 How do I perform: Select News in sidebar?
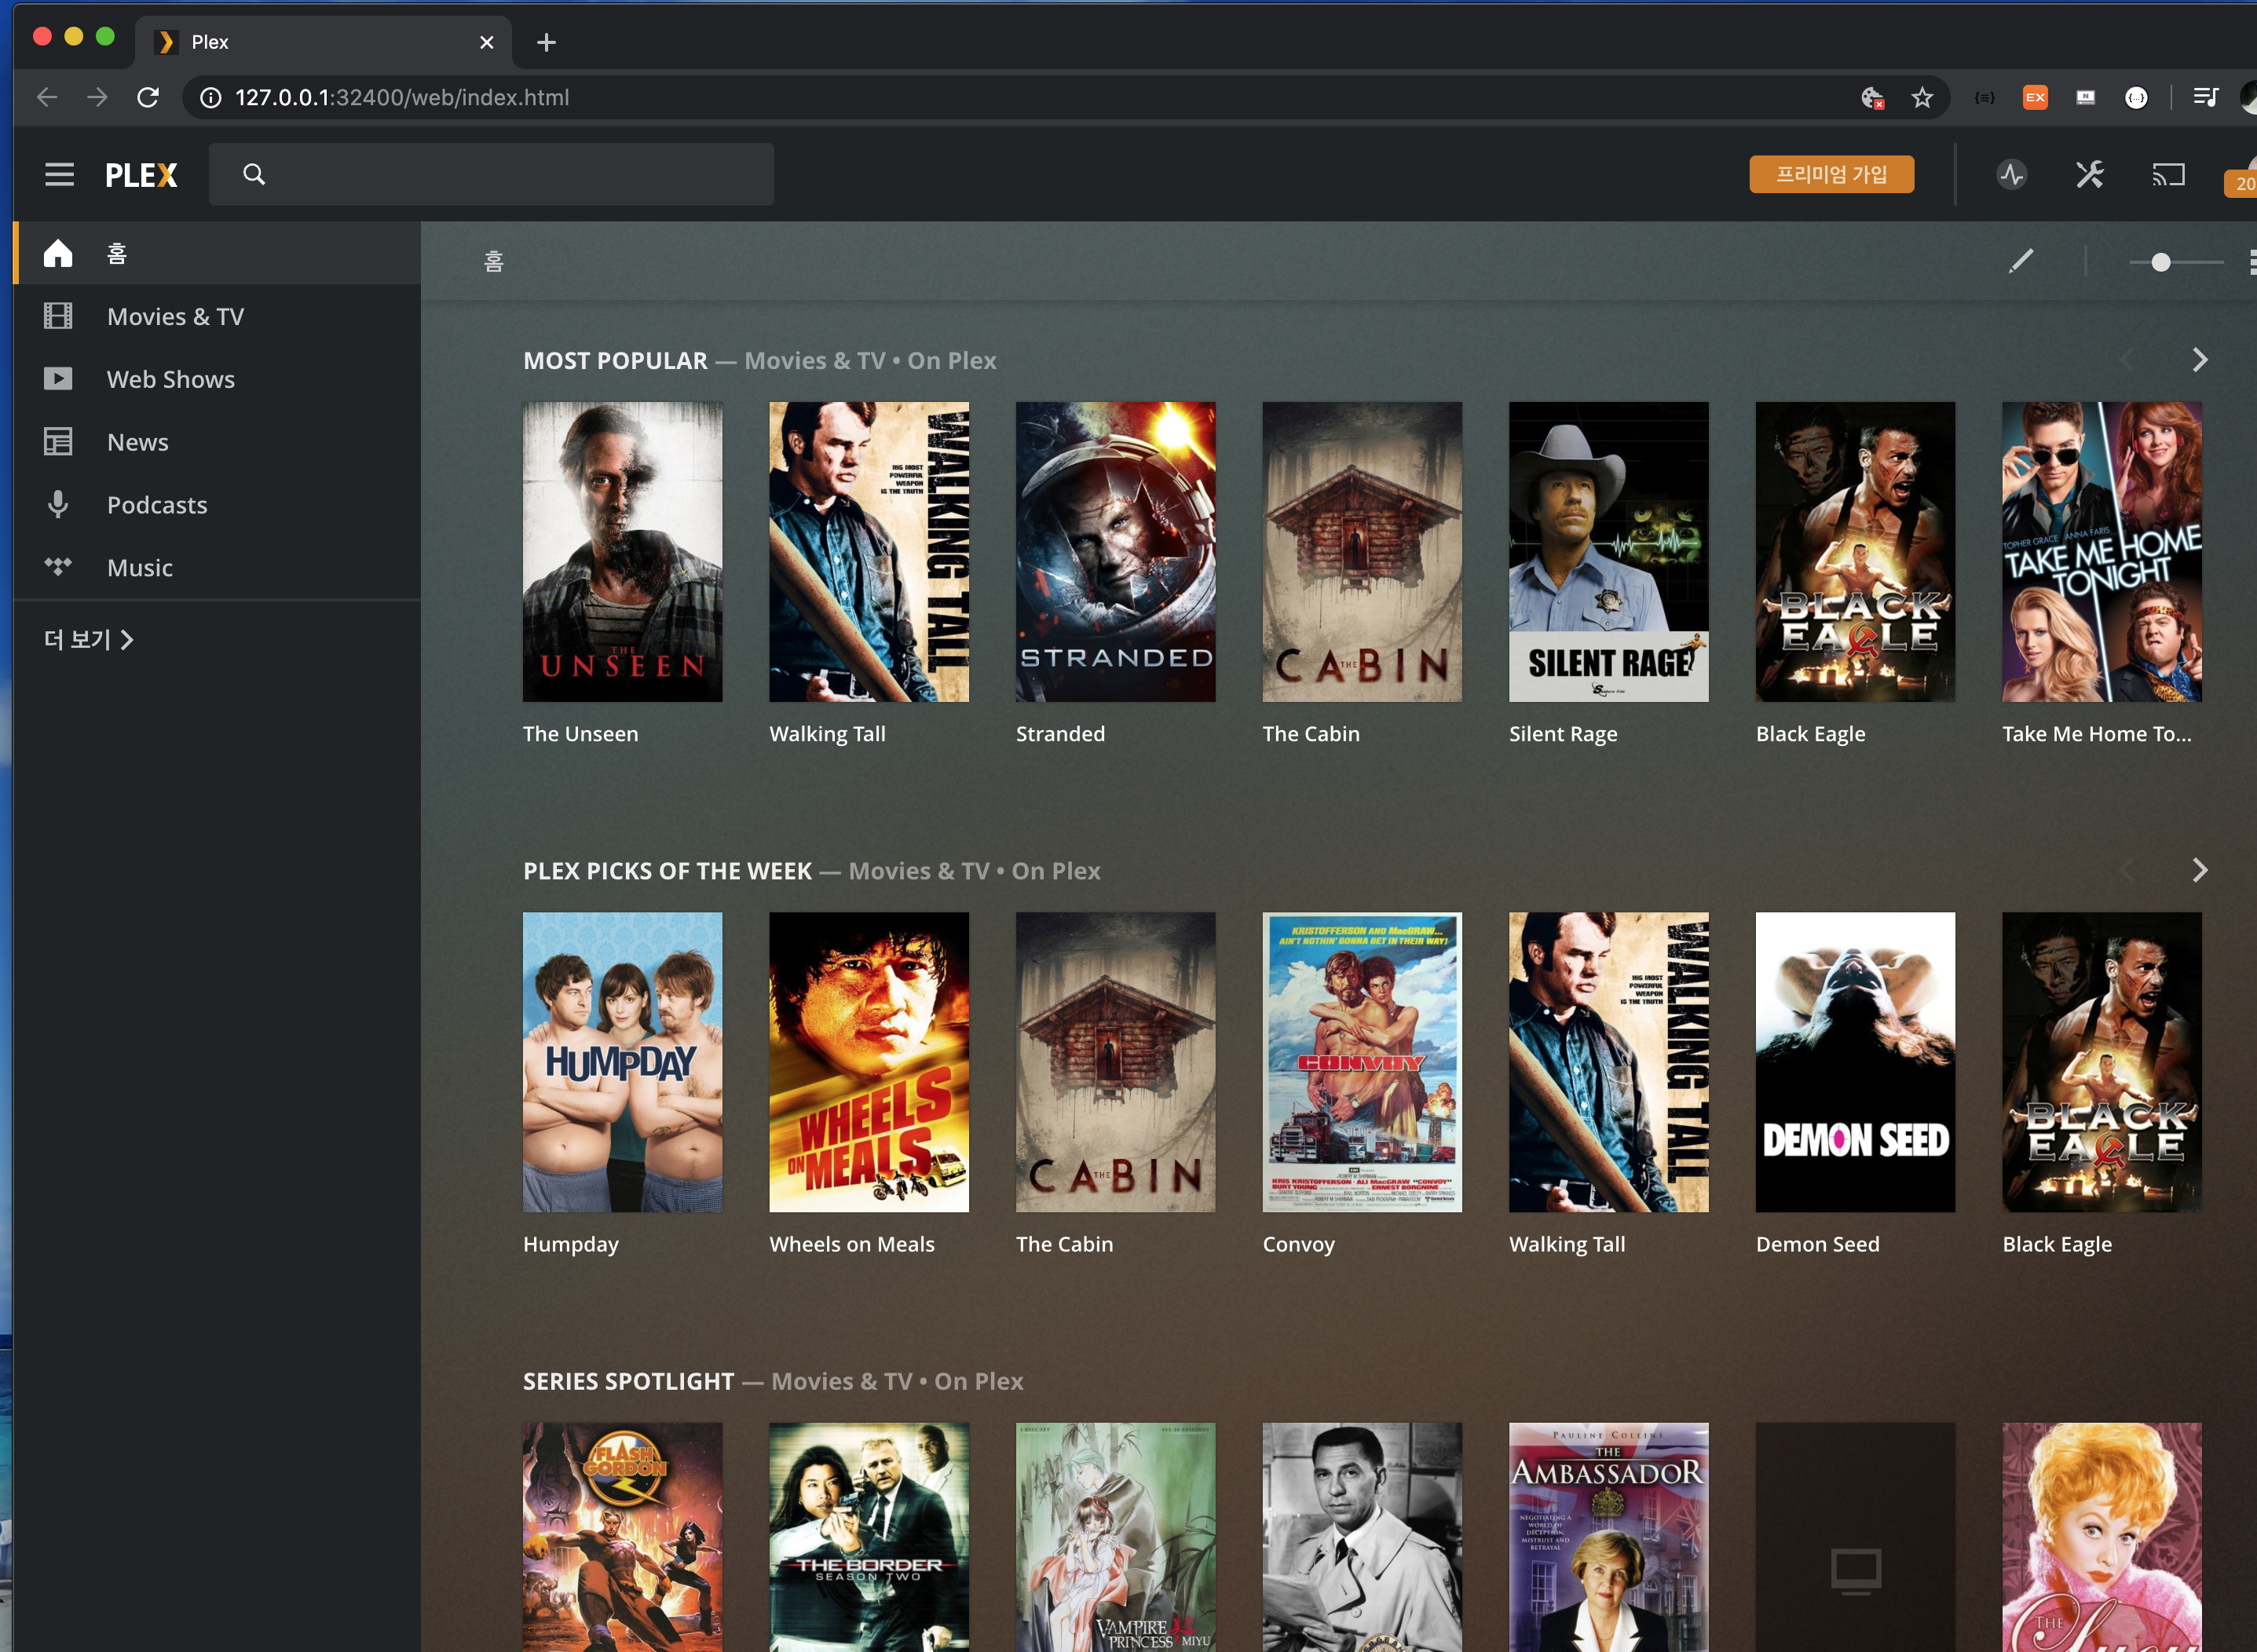(x=217, y=441)
